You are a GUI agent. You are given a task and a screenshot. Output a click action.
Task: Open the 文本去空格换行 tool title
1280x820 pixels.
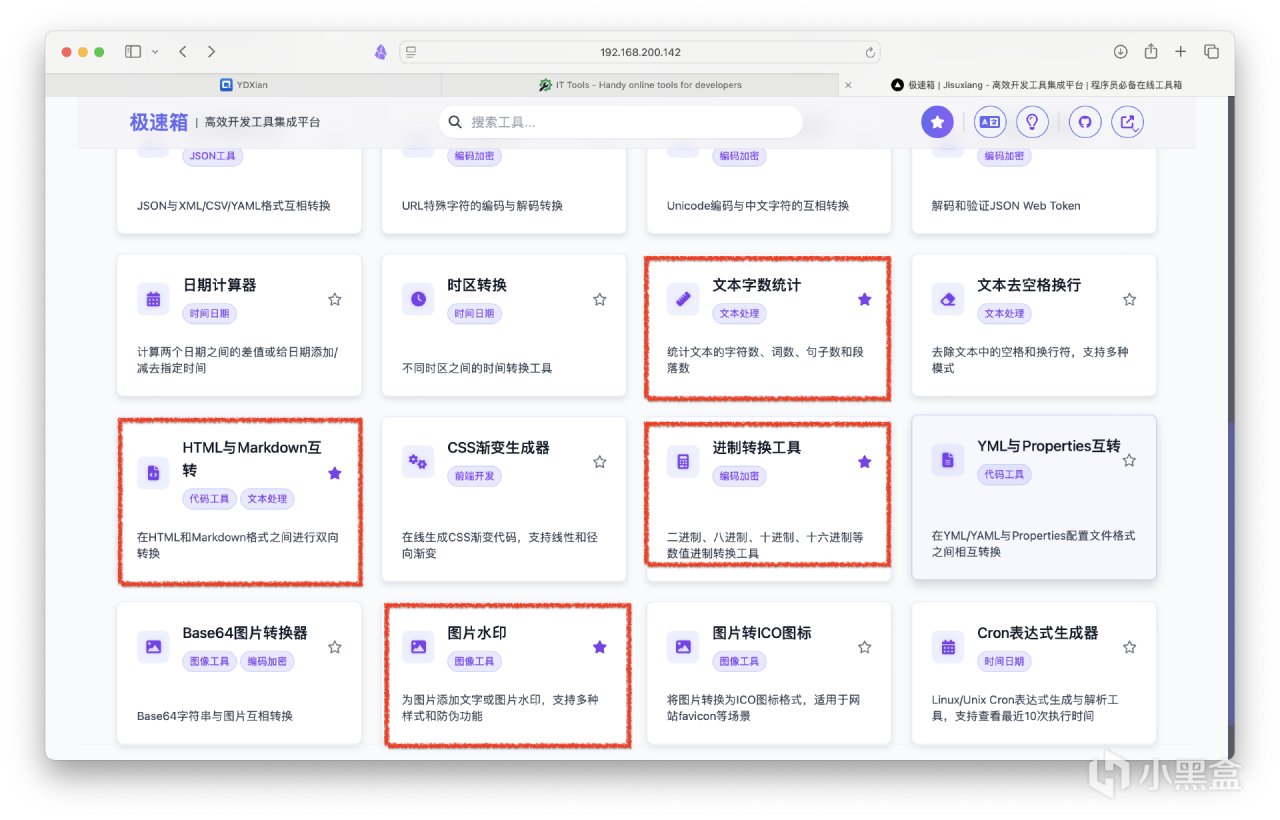[x=1029, y=285]
